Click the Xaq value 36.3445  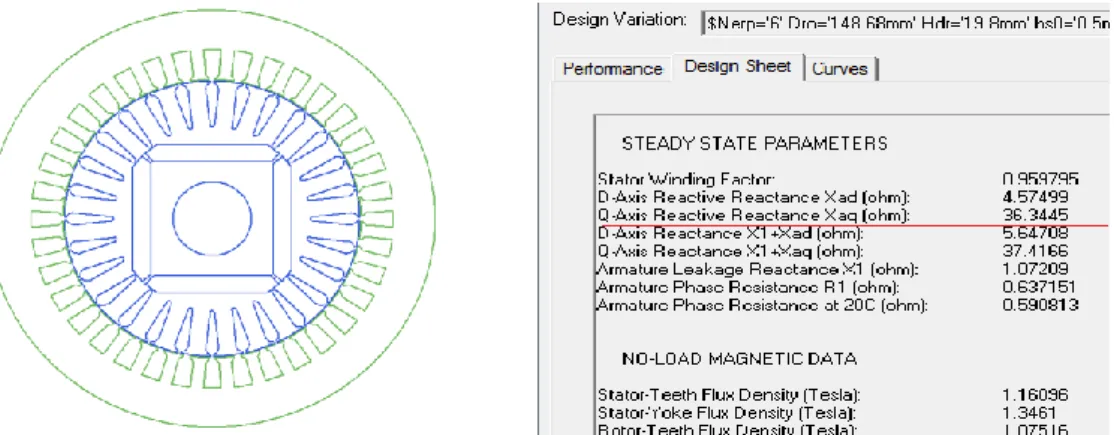pyautogui.click(x=1036, y=215)
